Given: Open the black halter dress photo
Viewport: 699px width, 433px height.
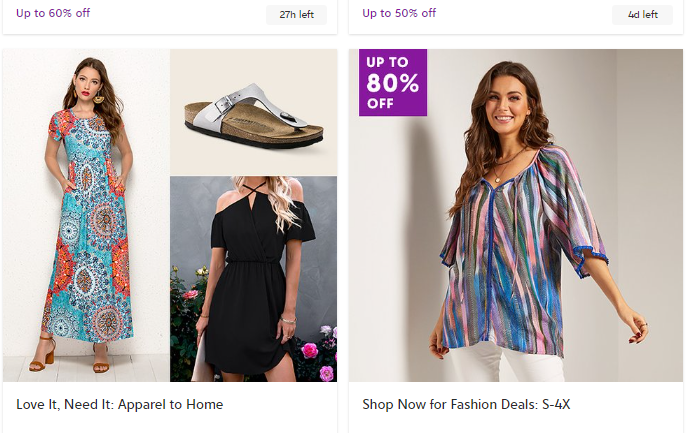Looking at the screenshot, I should pos(253,279).
